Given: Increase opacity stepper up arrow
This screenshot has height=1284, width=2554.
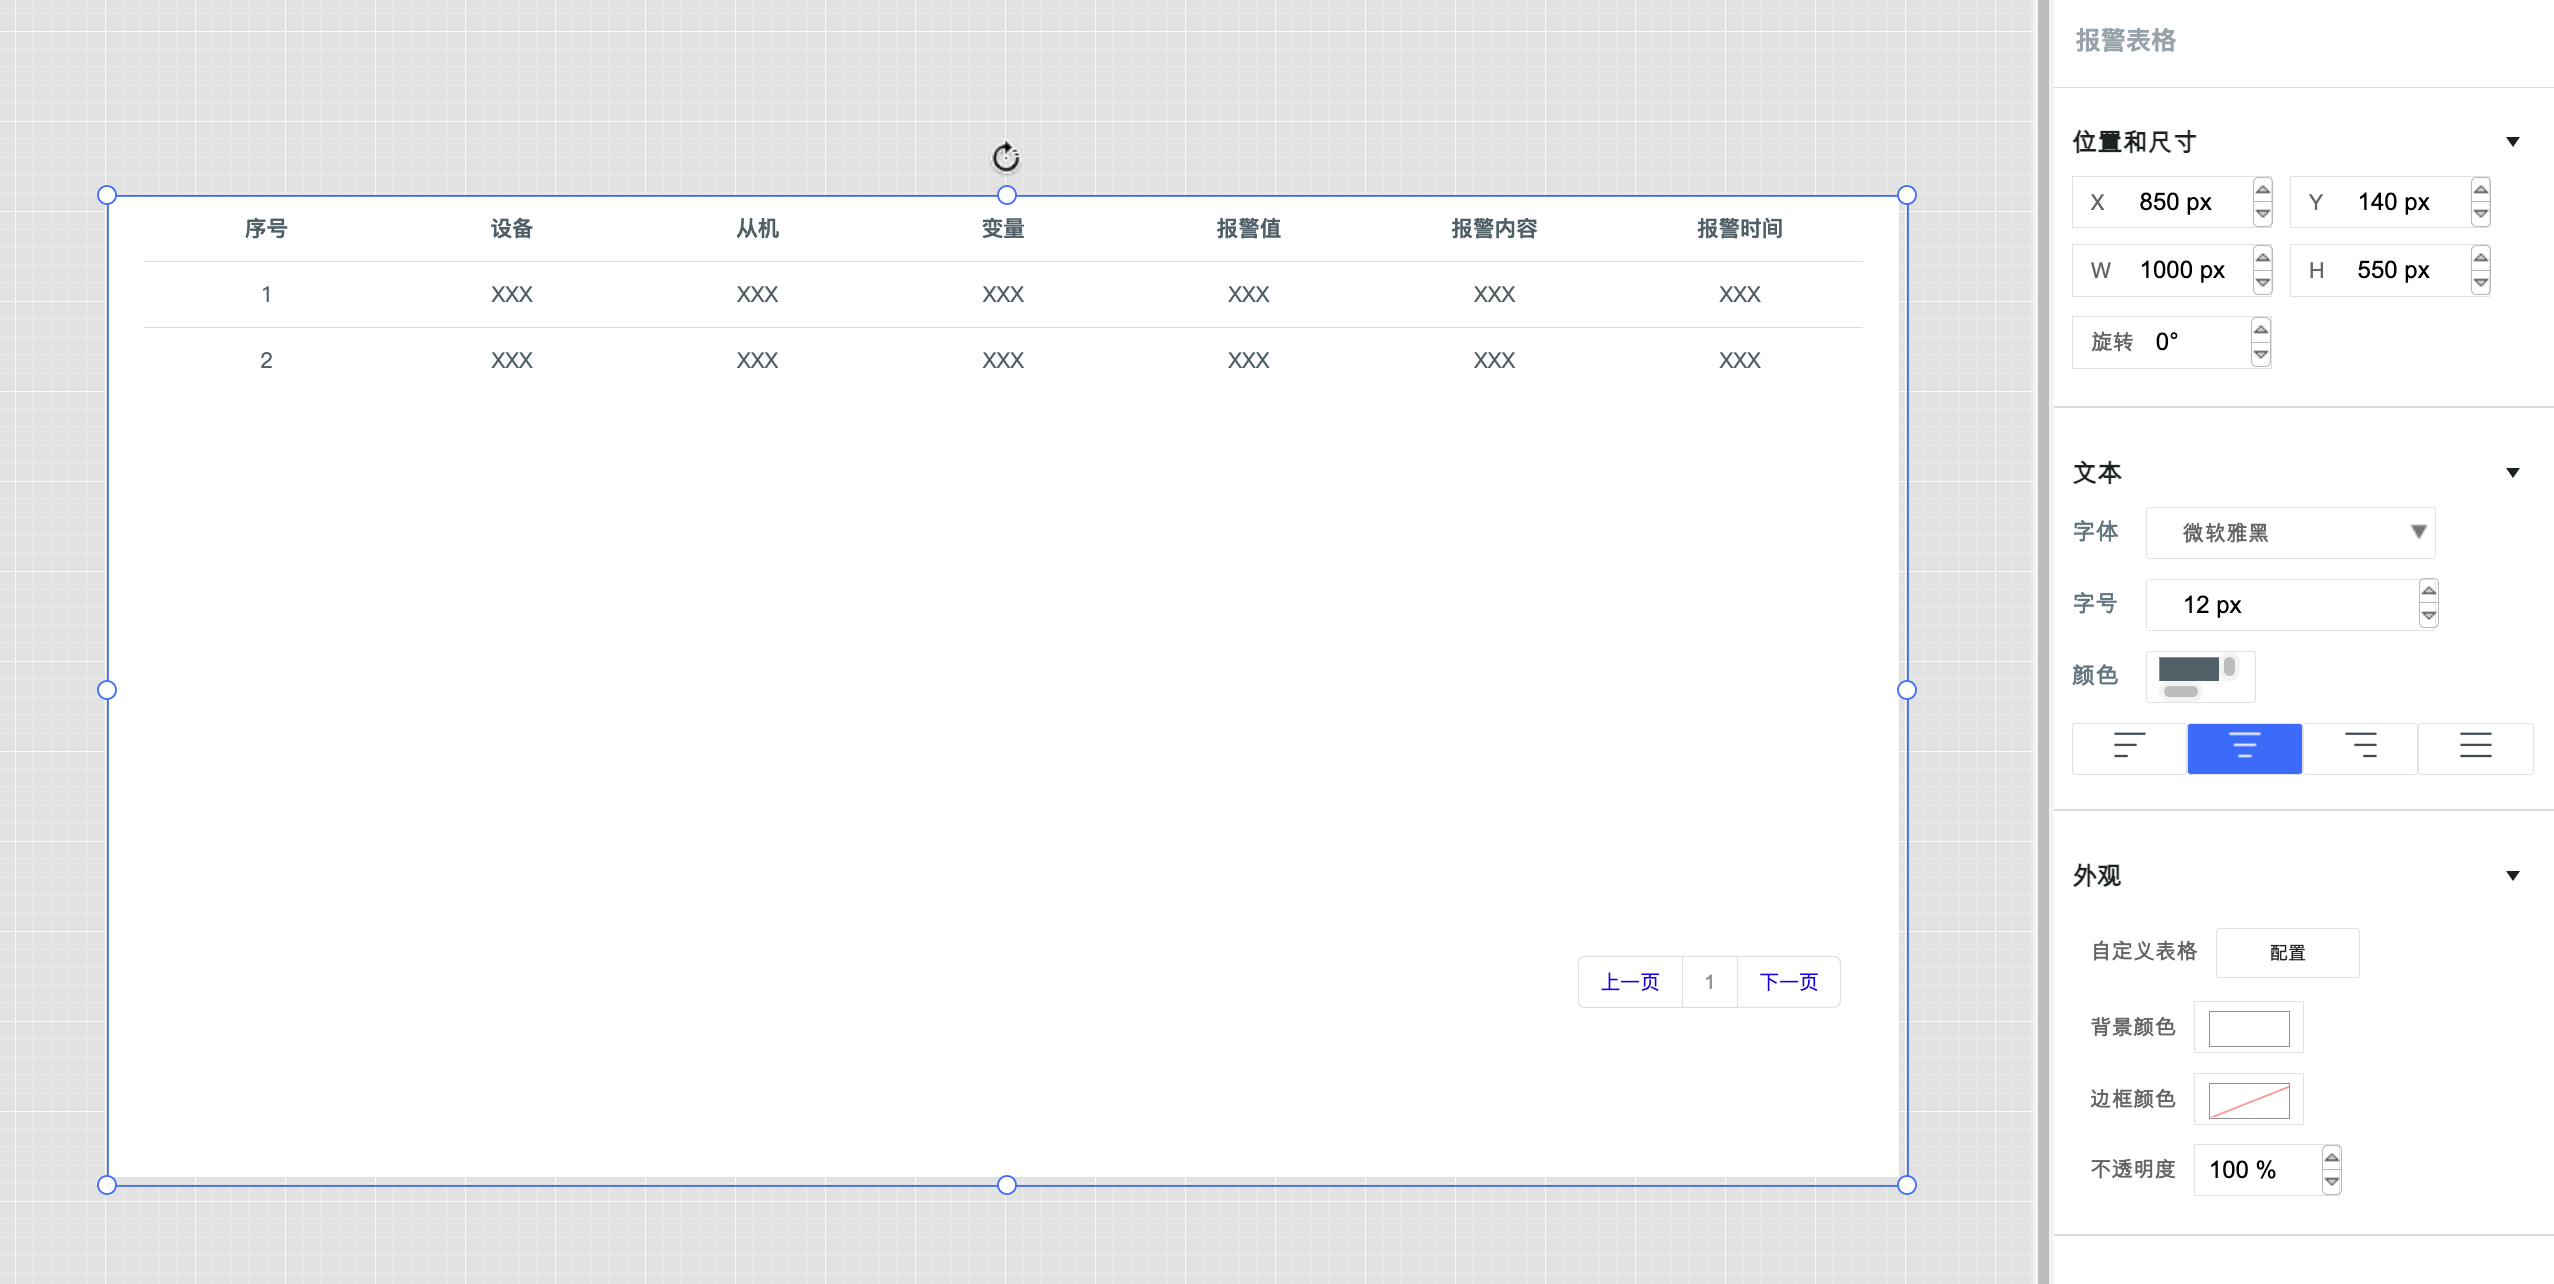Looking at the screenshot, I should click(x=2331, y=1158).
